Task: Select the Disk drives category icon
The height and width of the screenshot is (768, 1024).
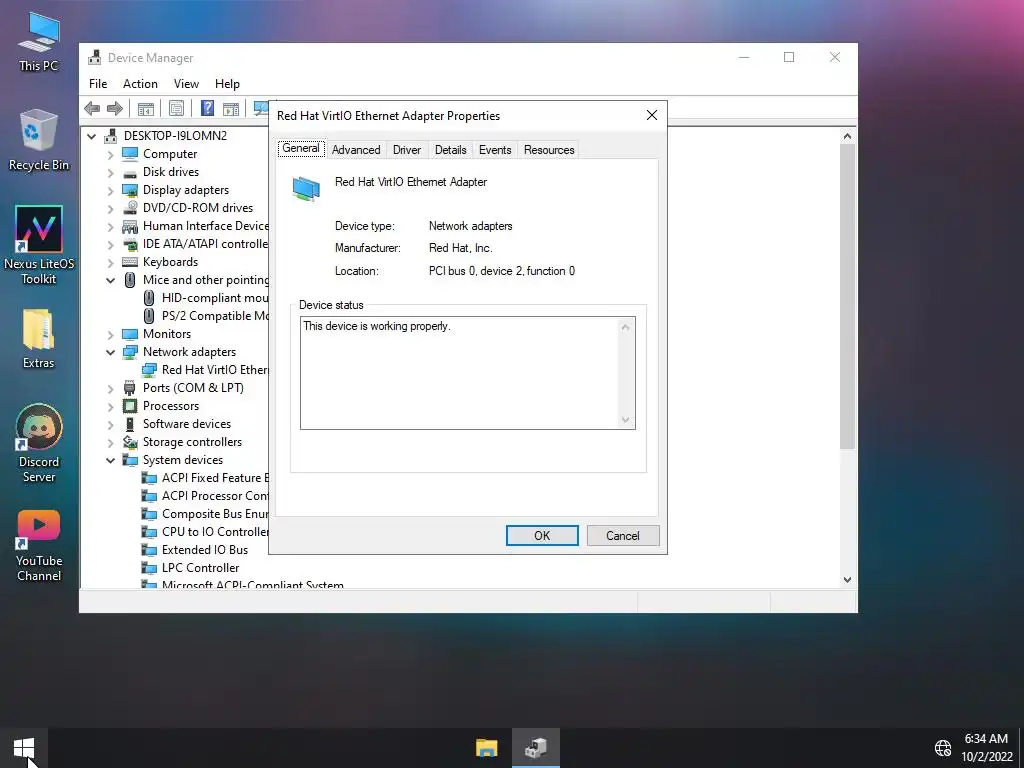Action: [130, 172]
